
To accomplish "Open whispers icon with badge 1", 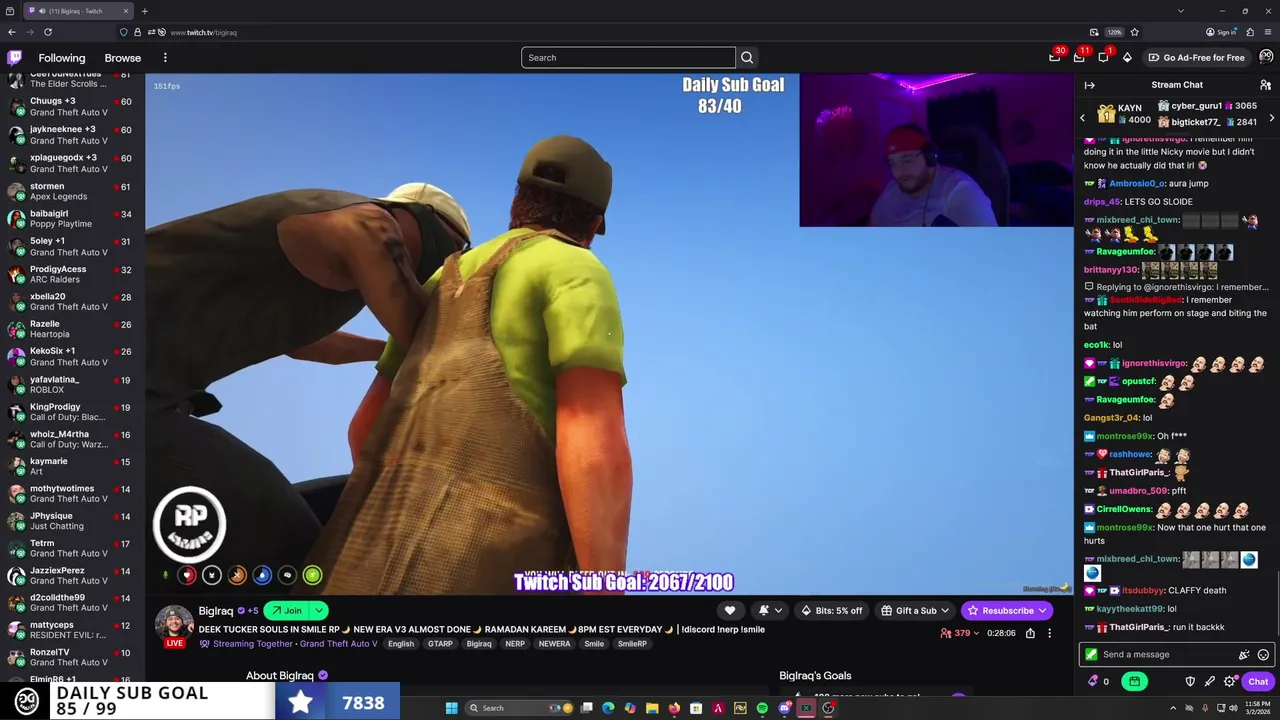I will tap(1103, 57).
